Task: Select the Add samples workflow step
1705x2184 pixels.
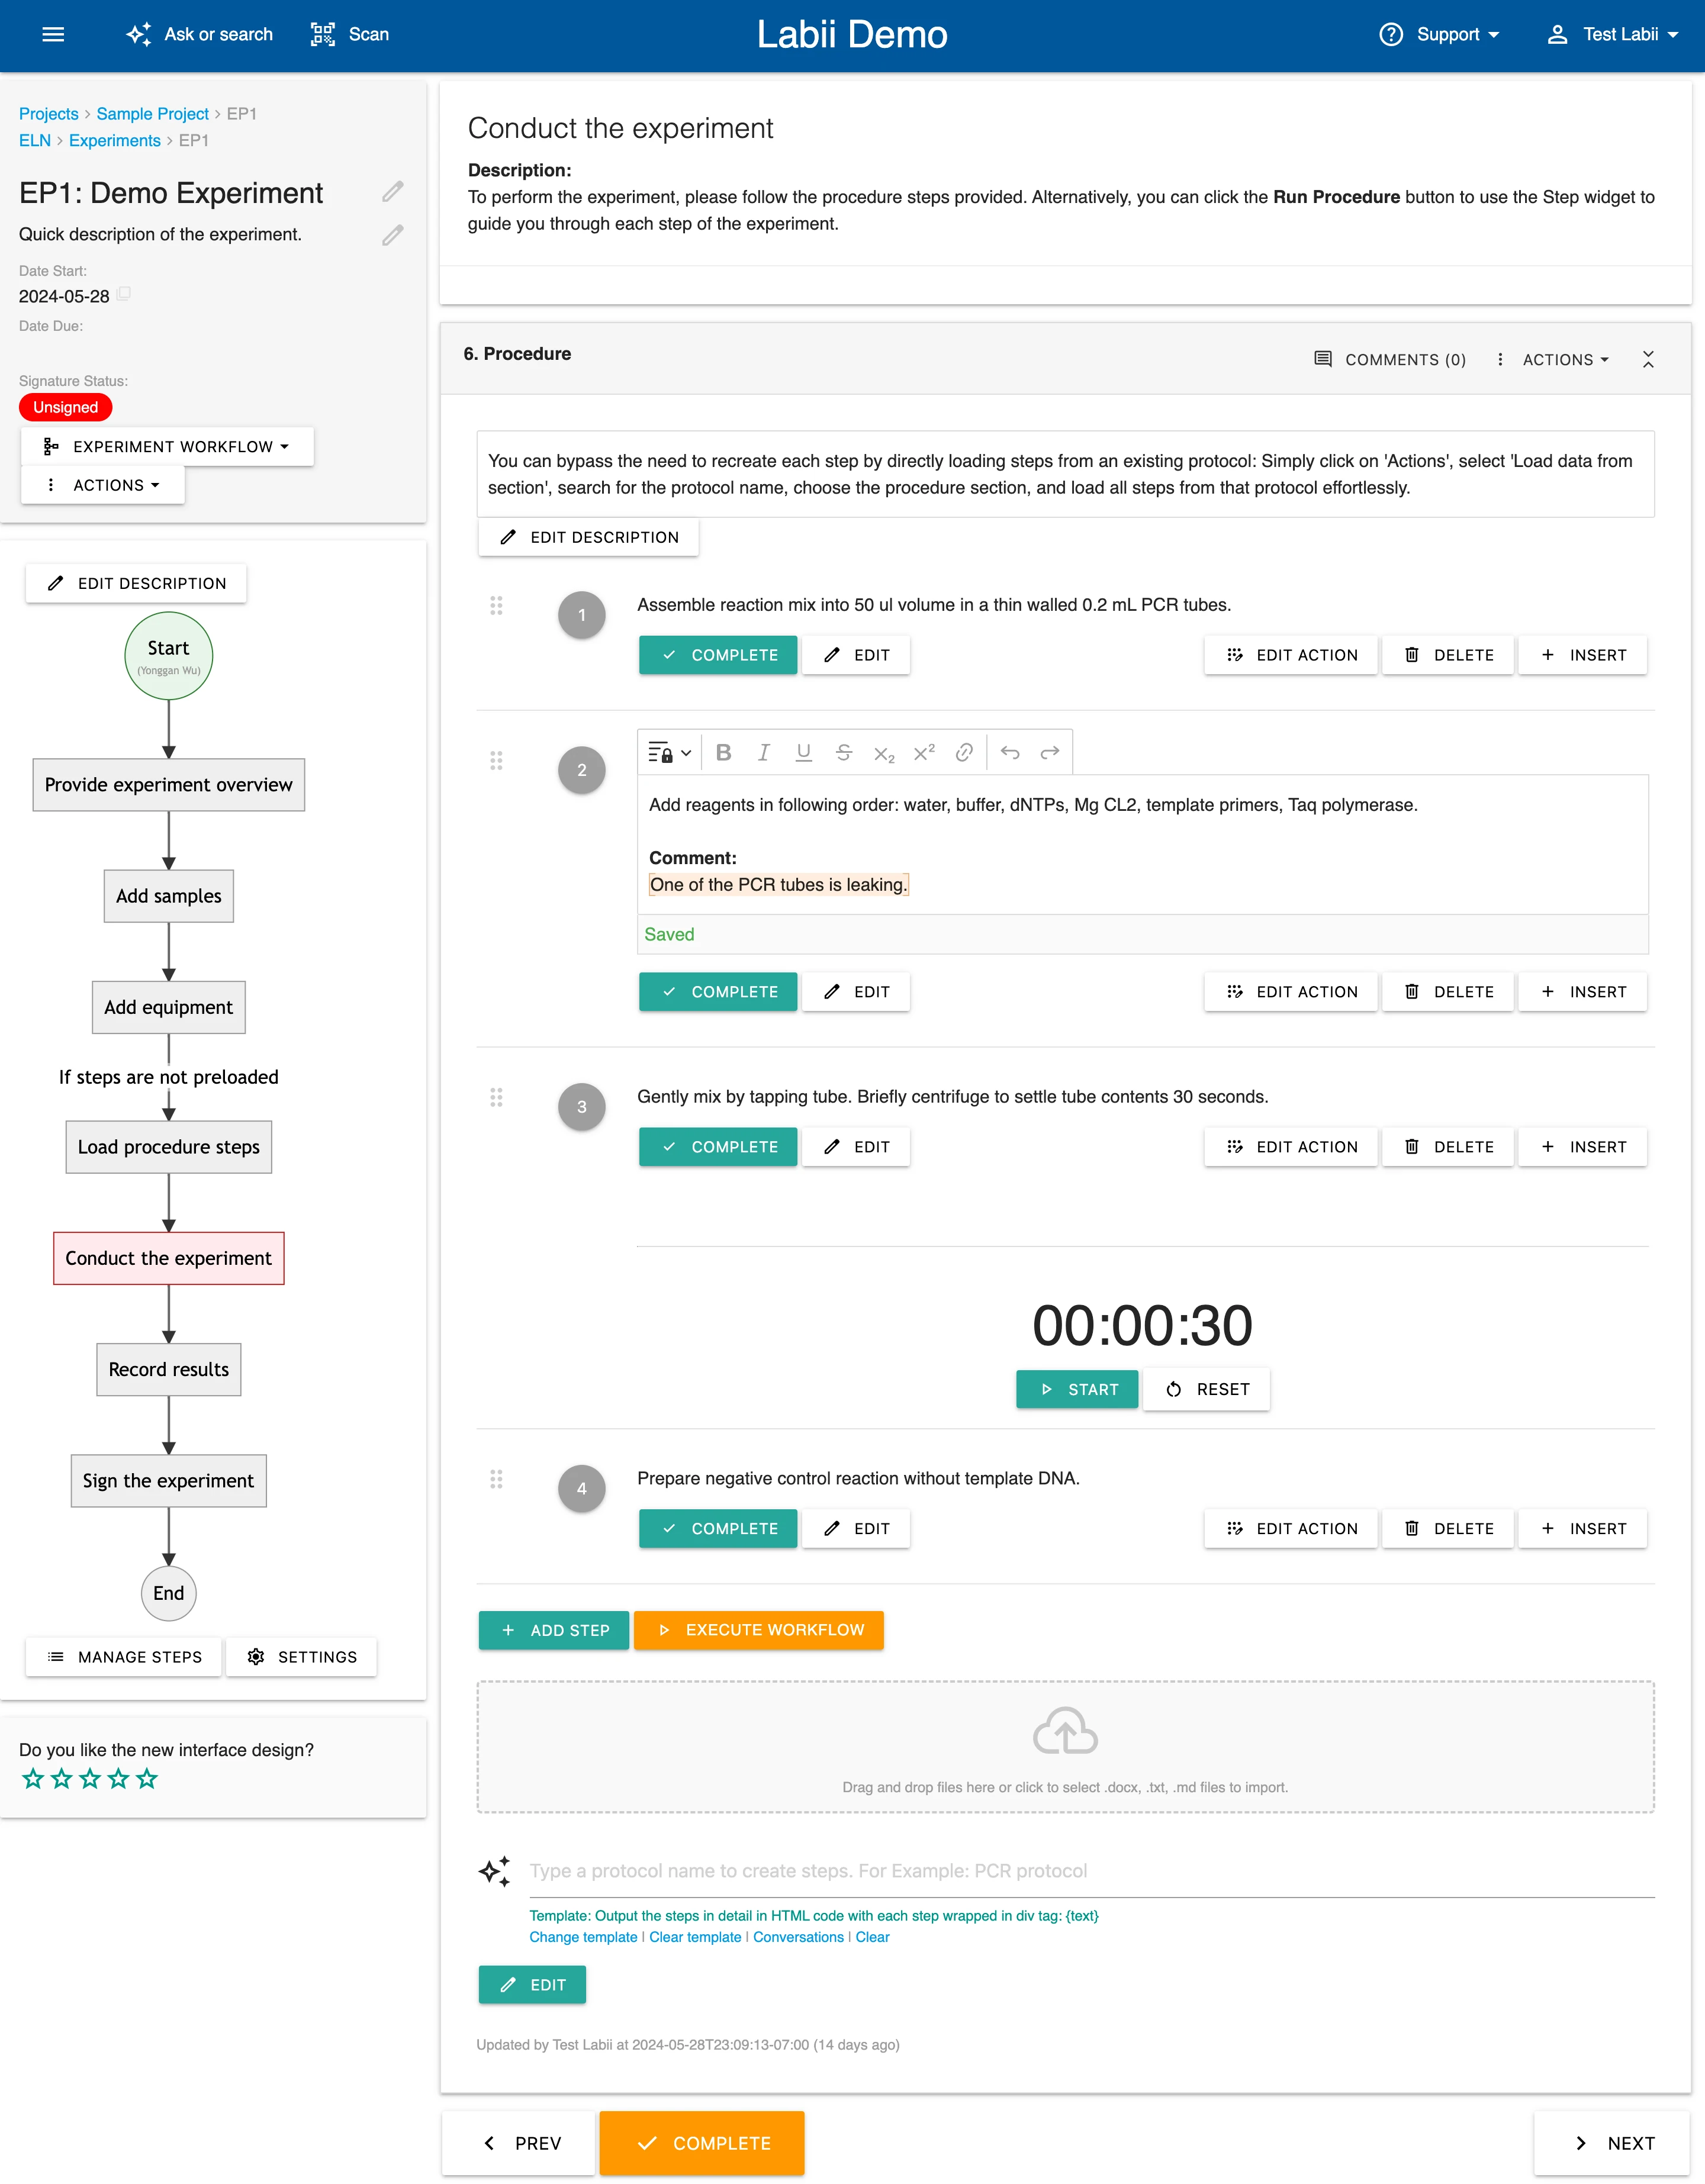Action: tap(168, 896)
